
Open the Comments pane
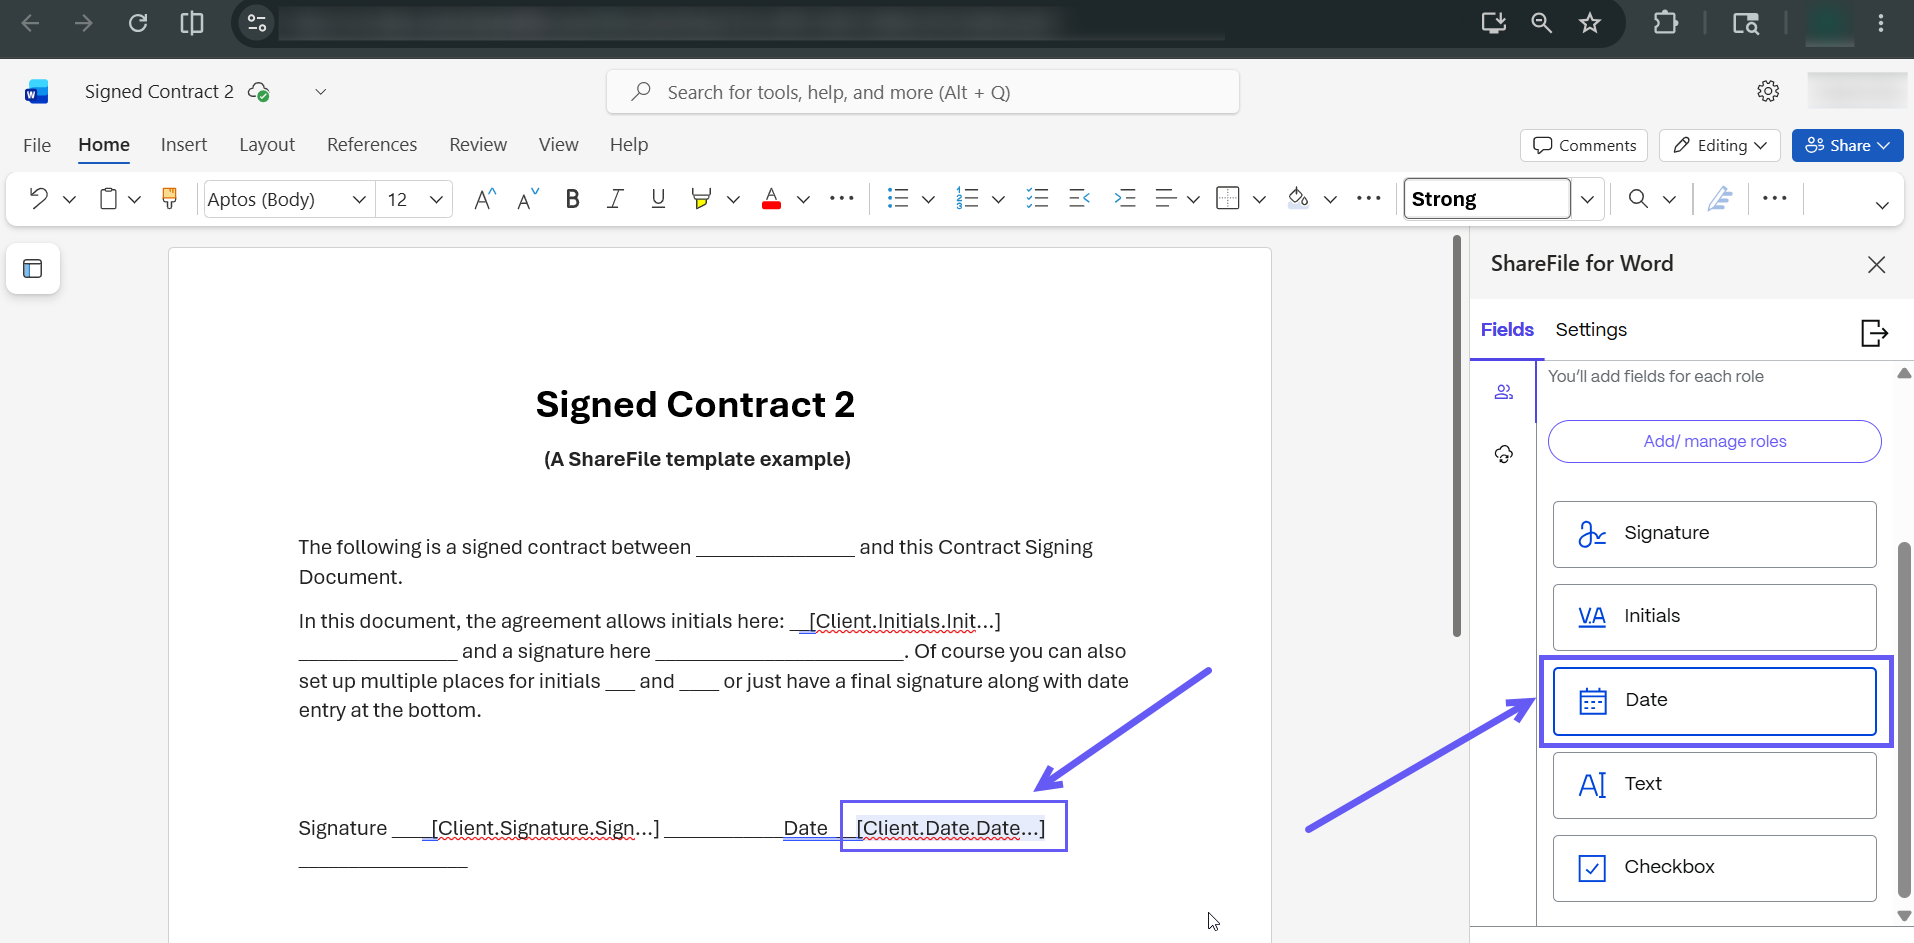[1585, 145]
